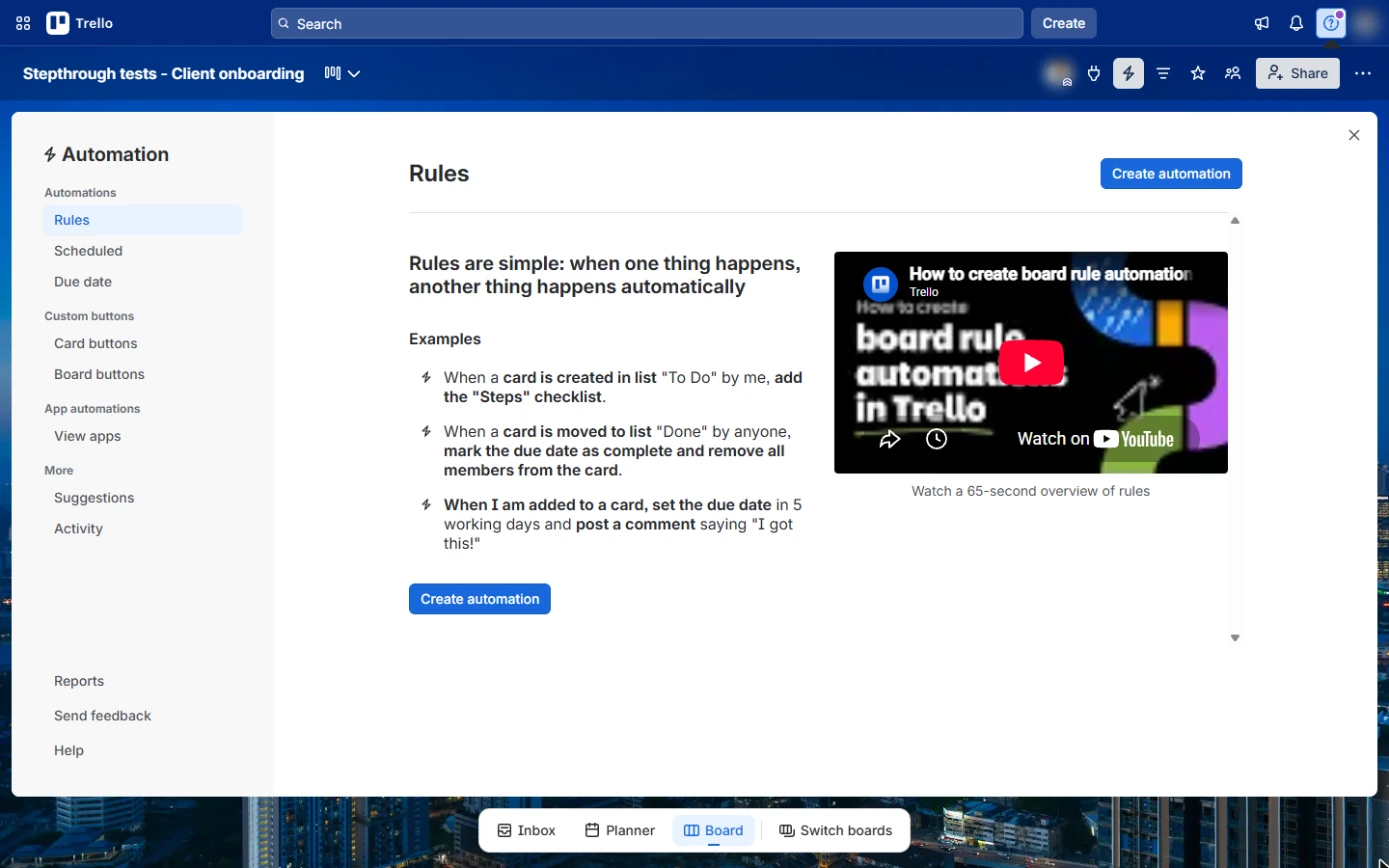1389x868 pixels.
Task: Open the board visibility people icon
Action: point(1233,73)
